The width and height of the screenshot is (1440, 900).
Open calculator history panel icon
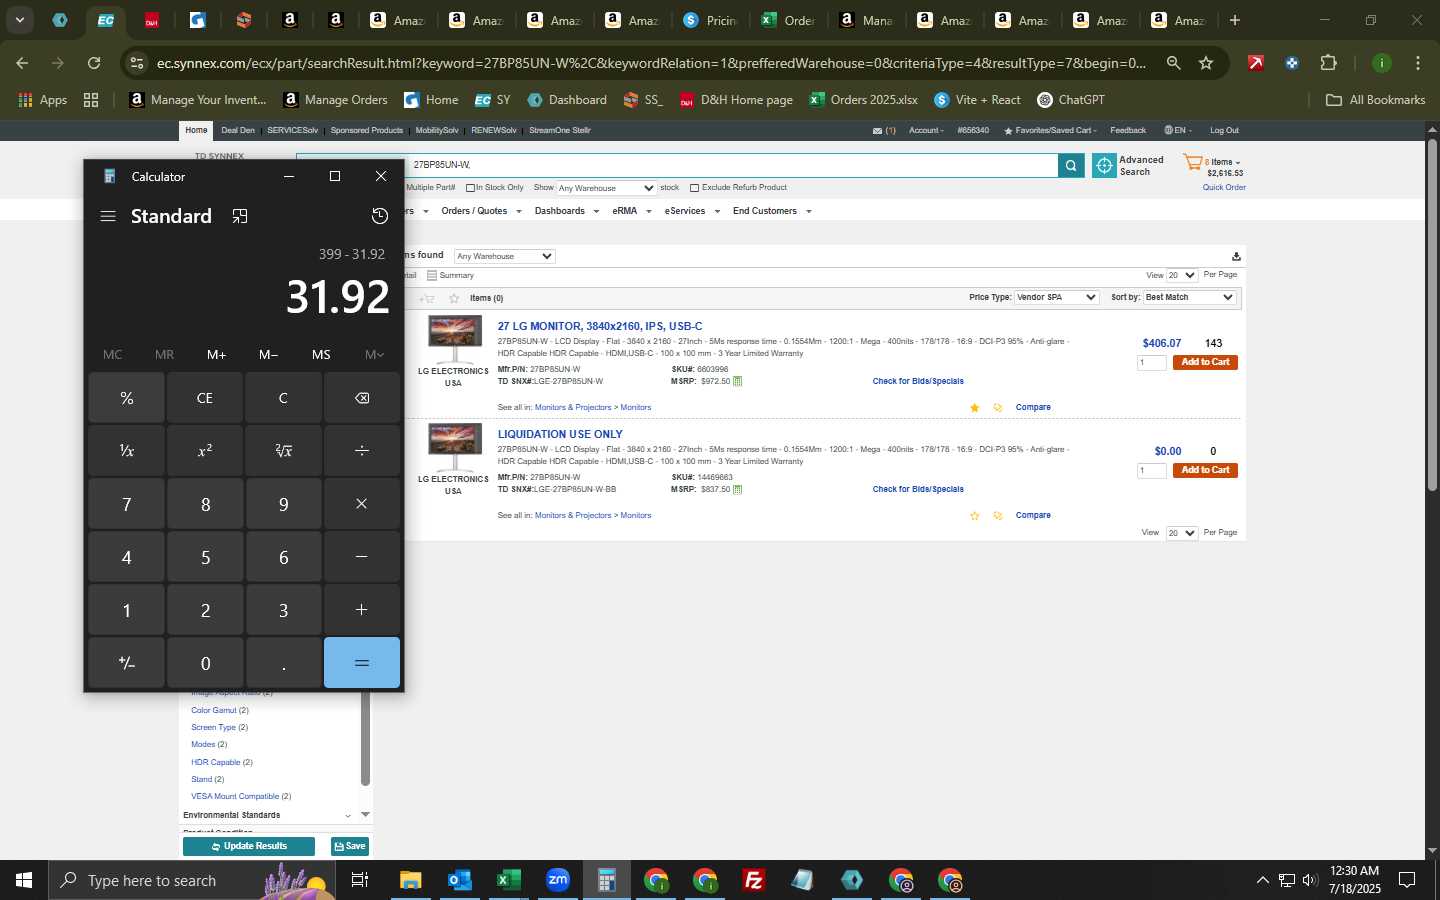pyautogui.click(x=380, y=216)
